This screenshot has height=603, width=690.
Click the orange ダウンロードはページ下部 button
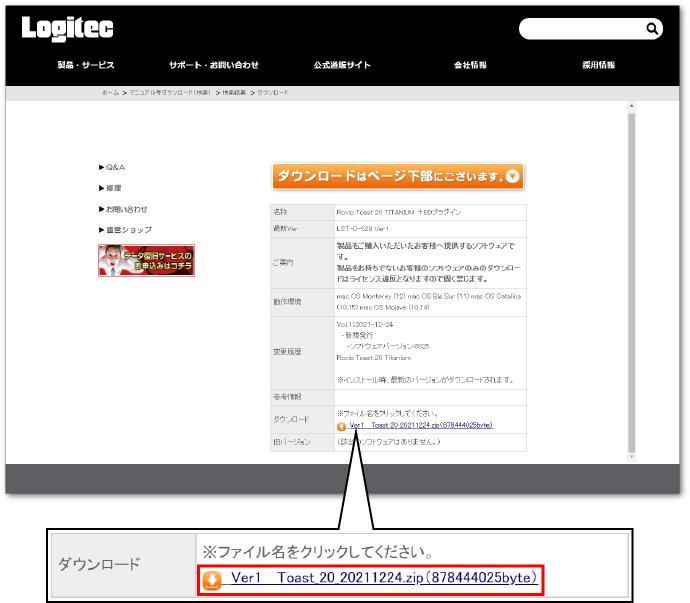point(398,176)
